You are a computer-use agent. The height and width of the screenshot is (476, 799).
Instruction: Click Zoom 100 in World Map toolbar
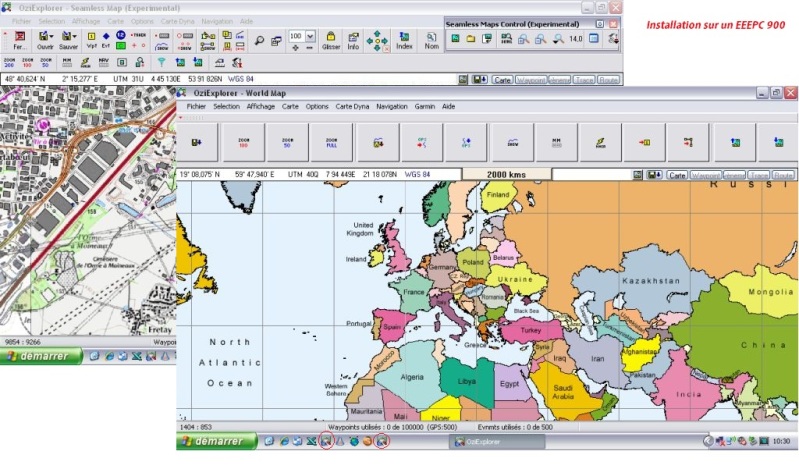click(x=244, y=143)
